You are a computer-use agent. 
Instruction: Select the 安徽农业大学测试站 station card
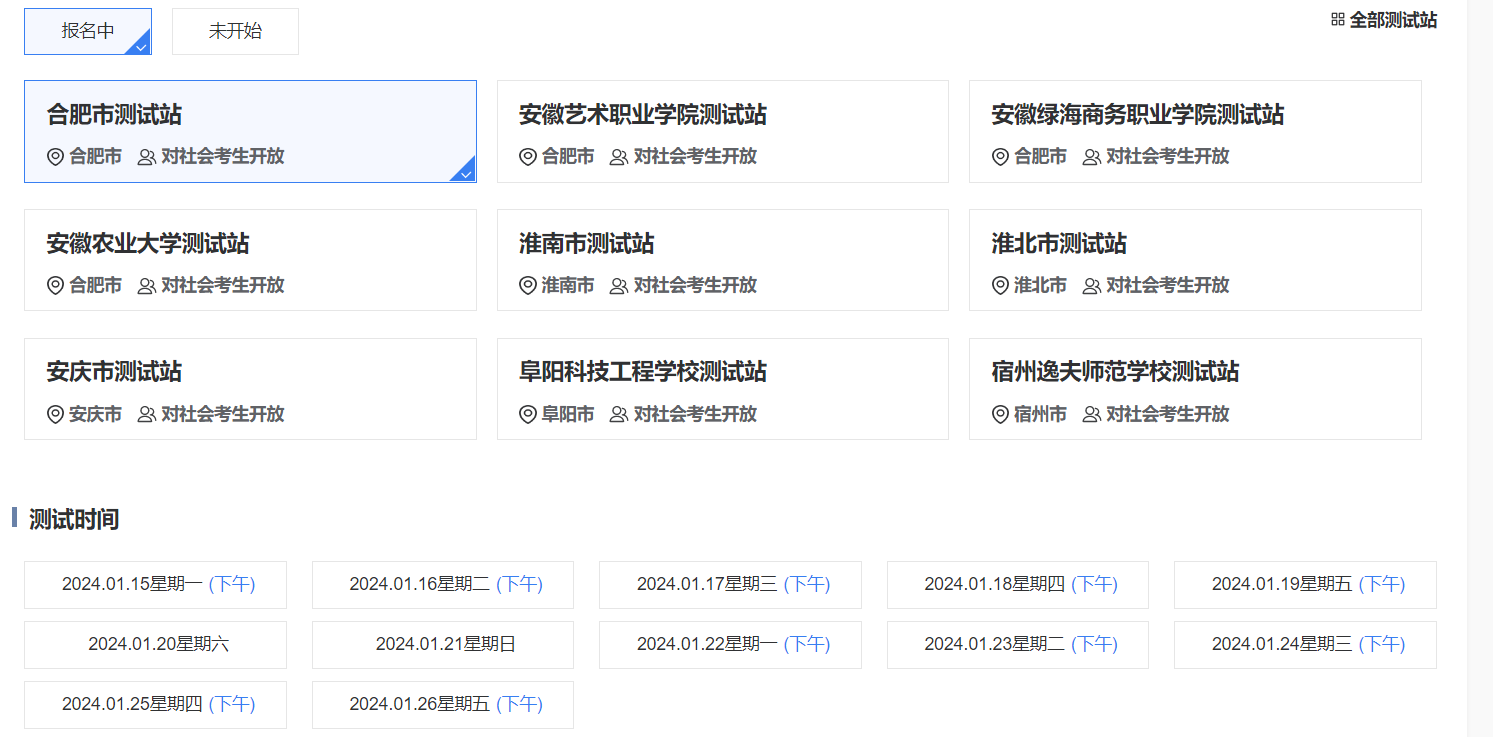tap(250, 260)
